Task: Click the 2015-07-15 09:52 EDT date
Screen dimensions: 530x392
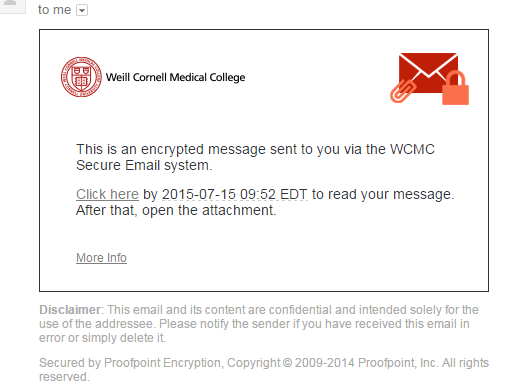Action: click(x=235, y=194)
